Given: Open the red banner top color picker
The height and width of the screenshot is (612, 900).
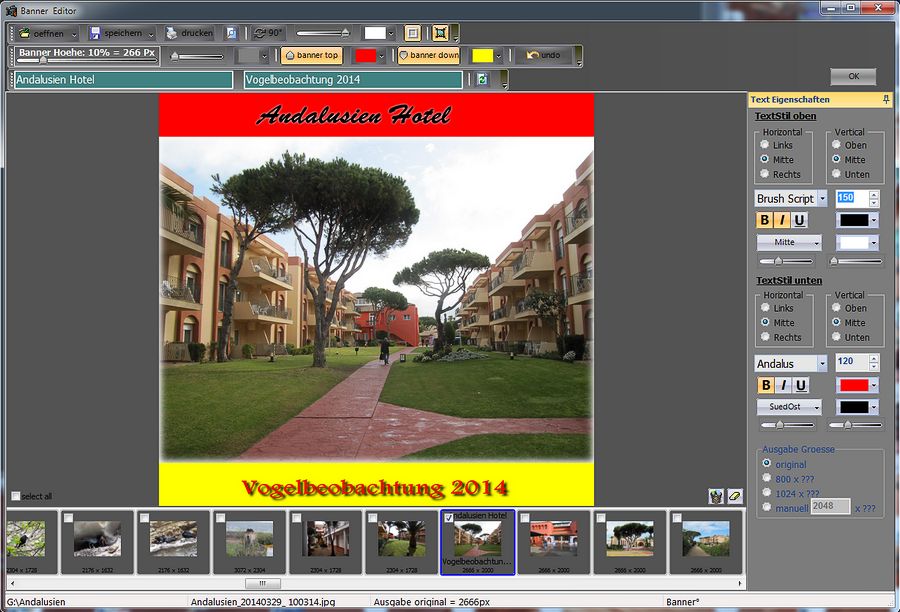Looking at the screenshot, I should (x=381, y=56).
